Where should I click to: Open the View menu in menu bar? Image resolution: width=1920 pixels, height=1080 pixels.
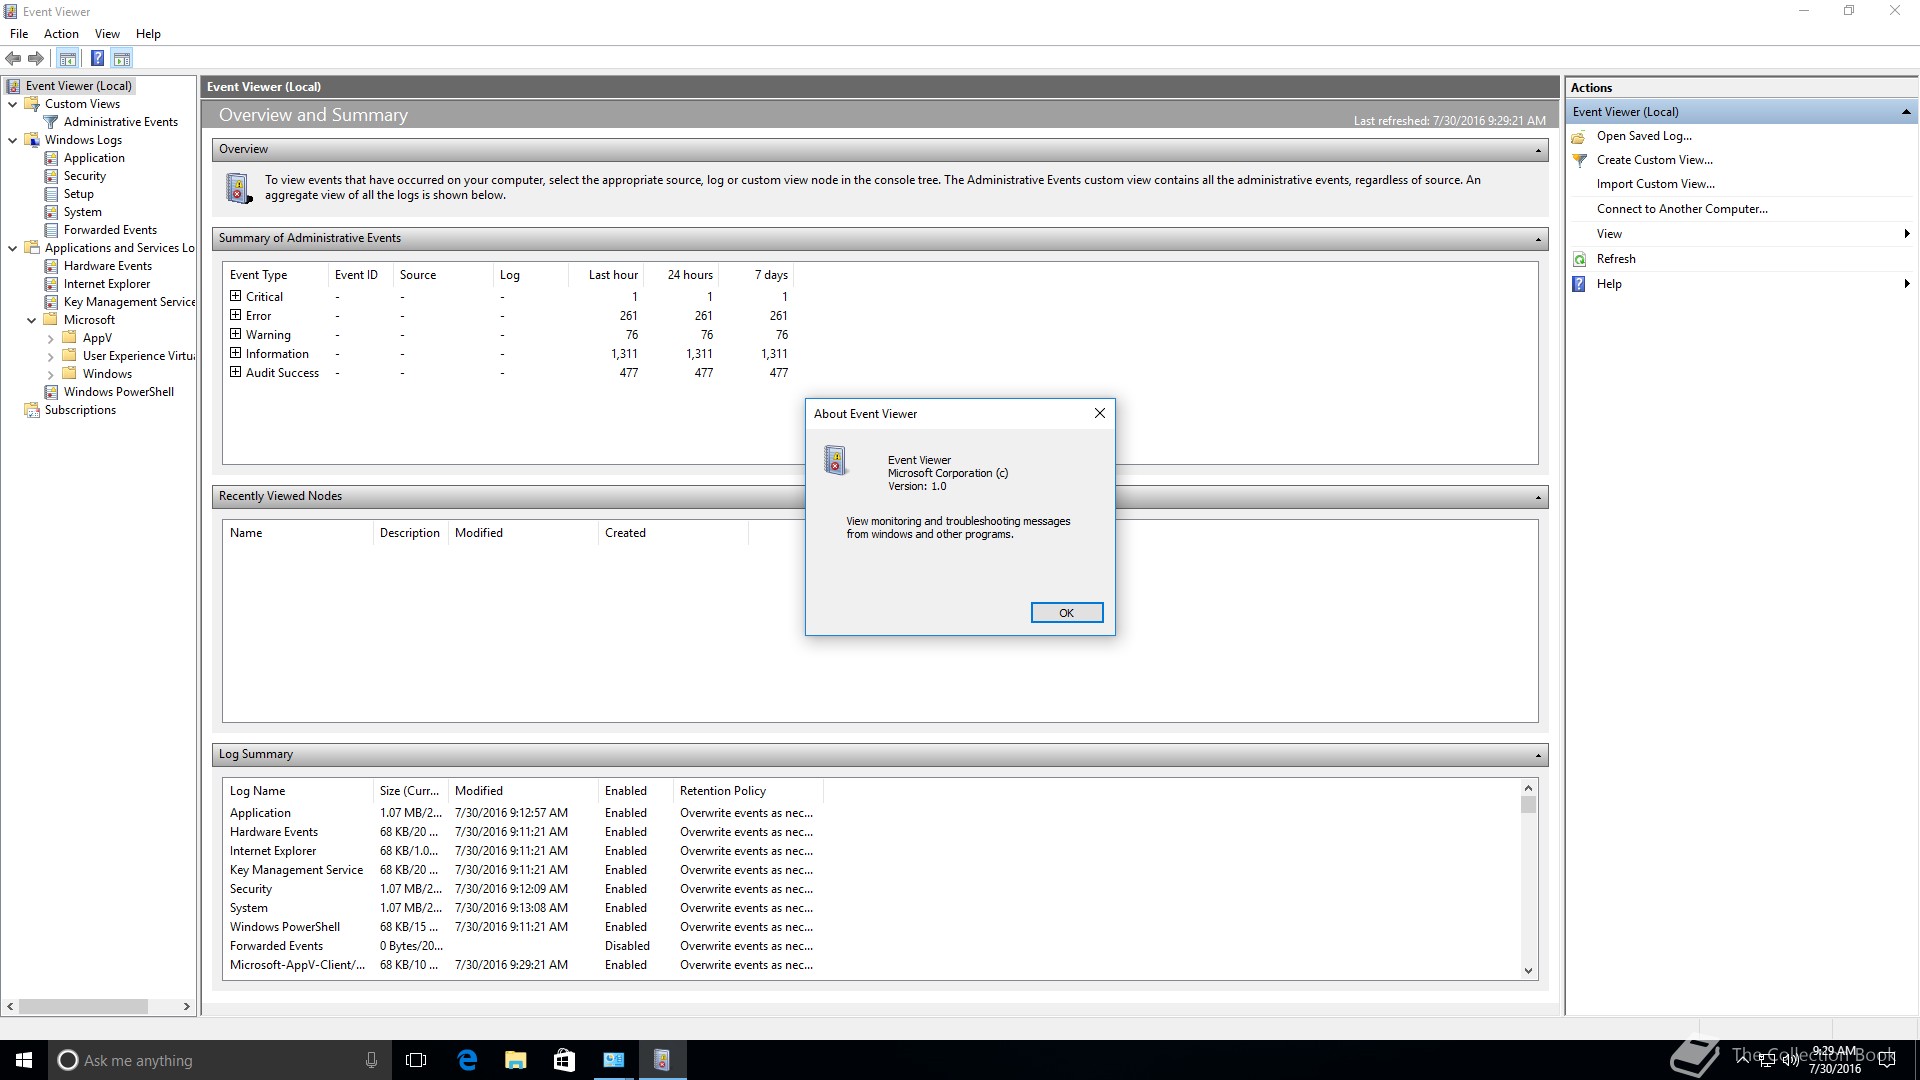107,34
